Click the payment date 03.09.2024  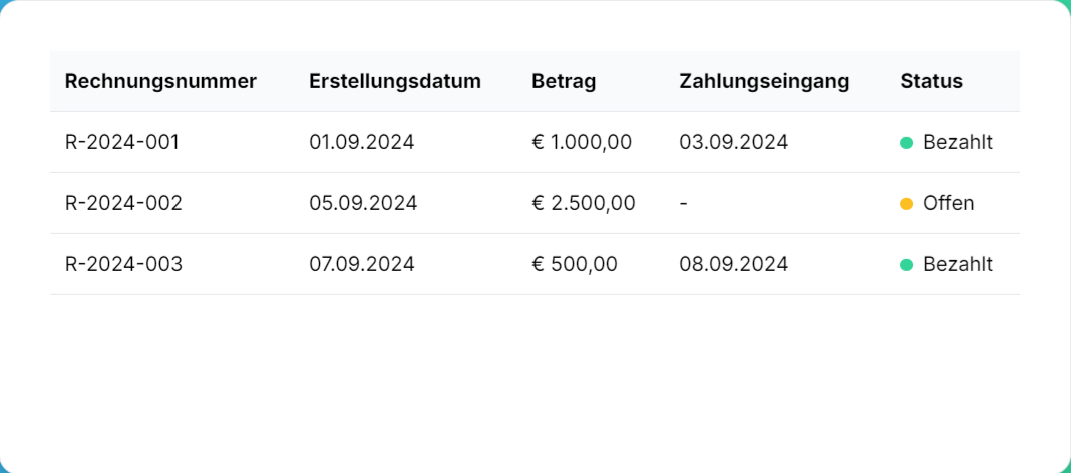coord(733,143)
